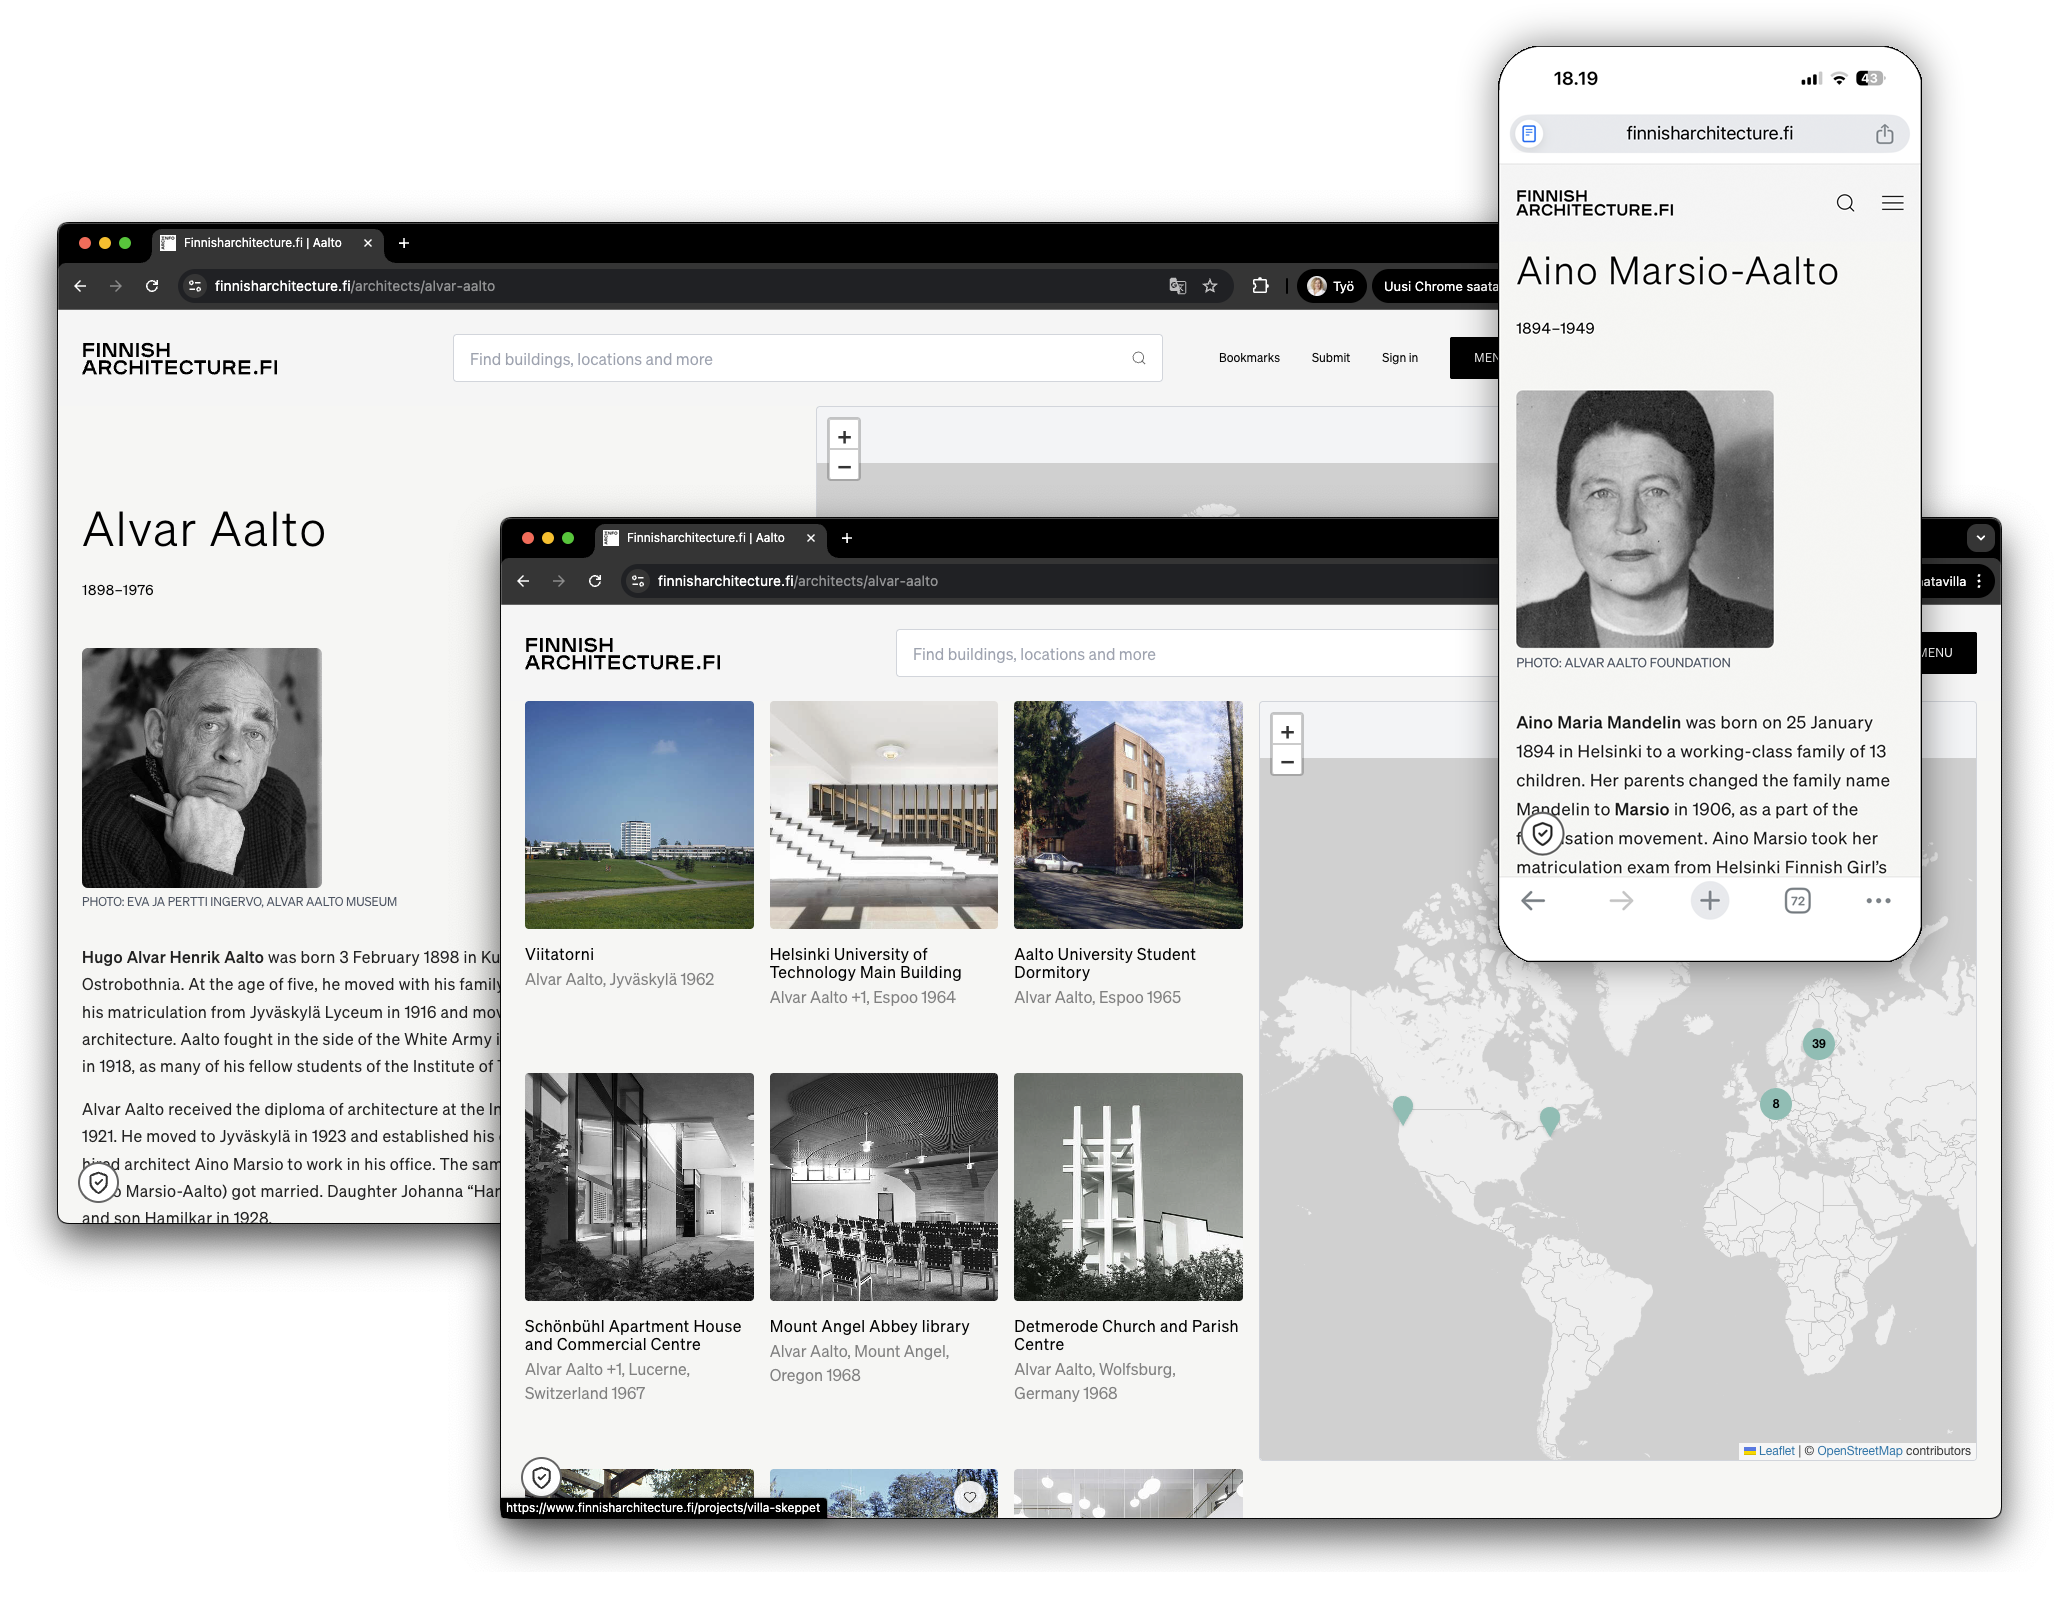This screenshot has height=1597, width=2059.
Task: Open the mobile hamburger menu
Action: [x=1892, y=204]
